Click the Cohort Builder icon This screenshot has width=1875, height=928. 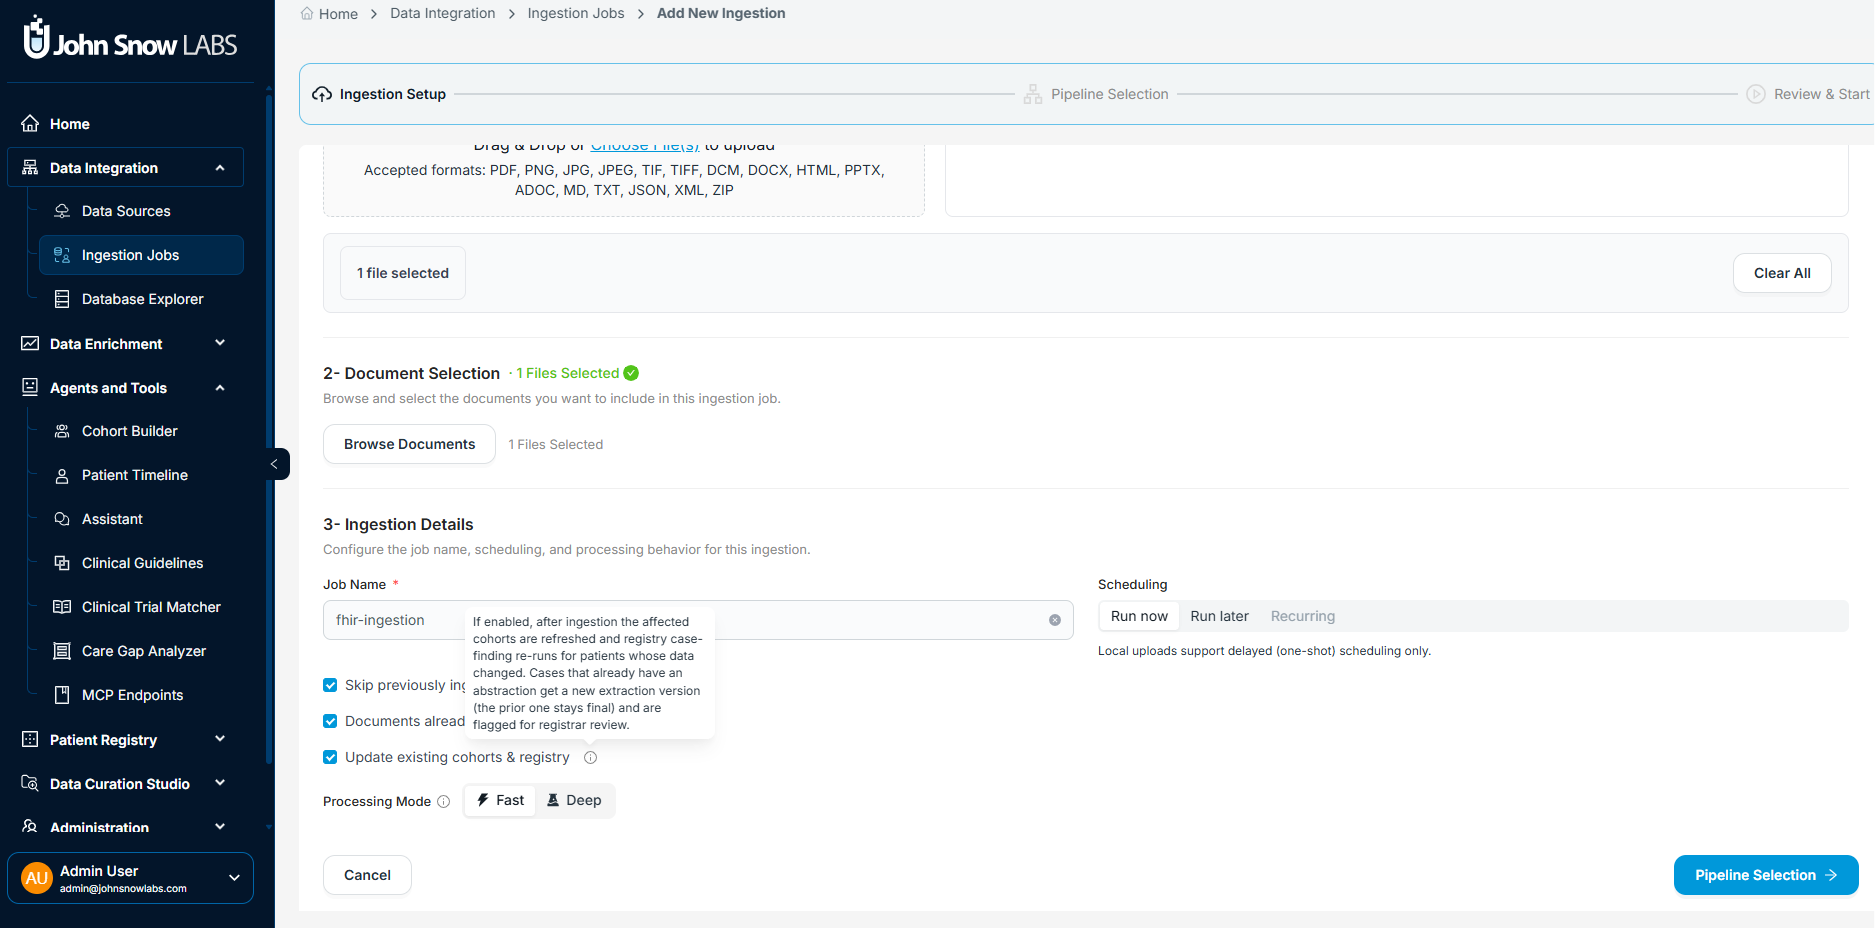(x=62, y=431)
